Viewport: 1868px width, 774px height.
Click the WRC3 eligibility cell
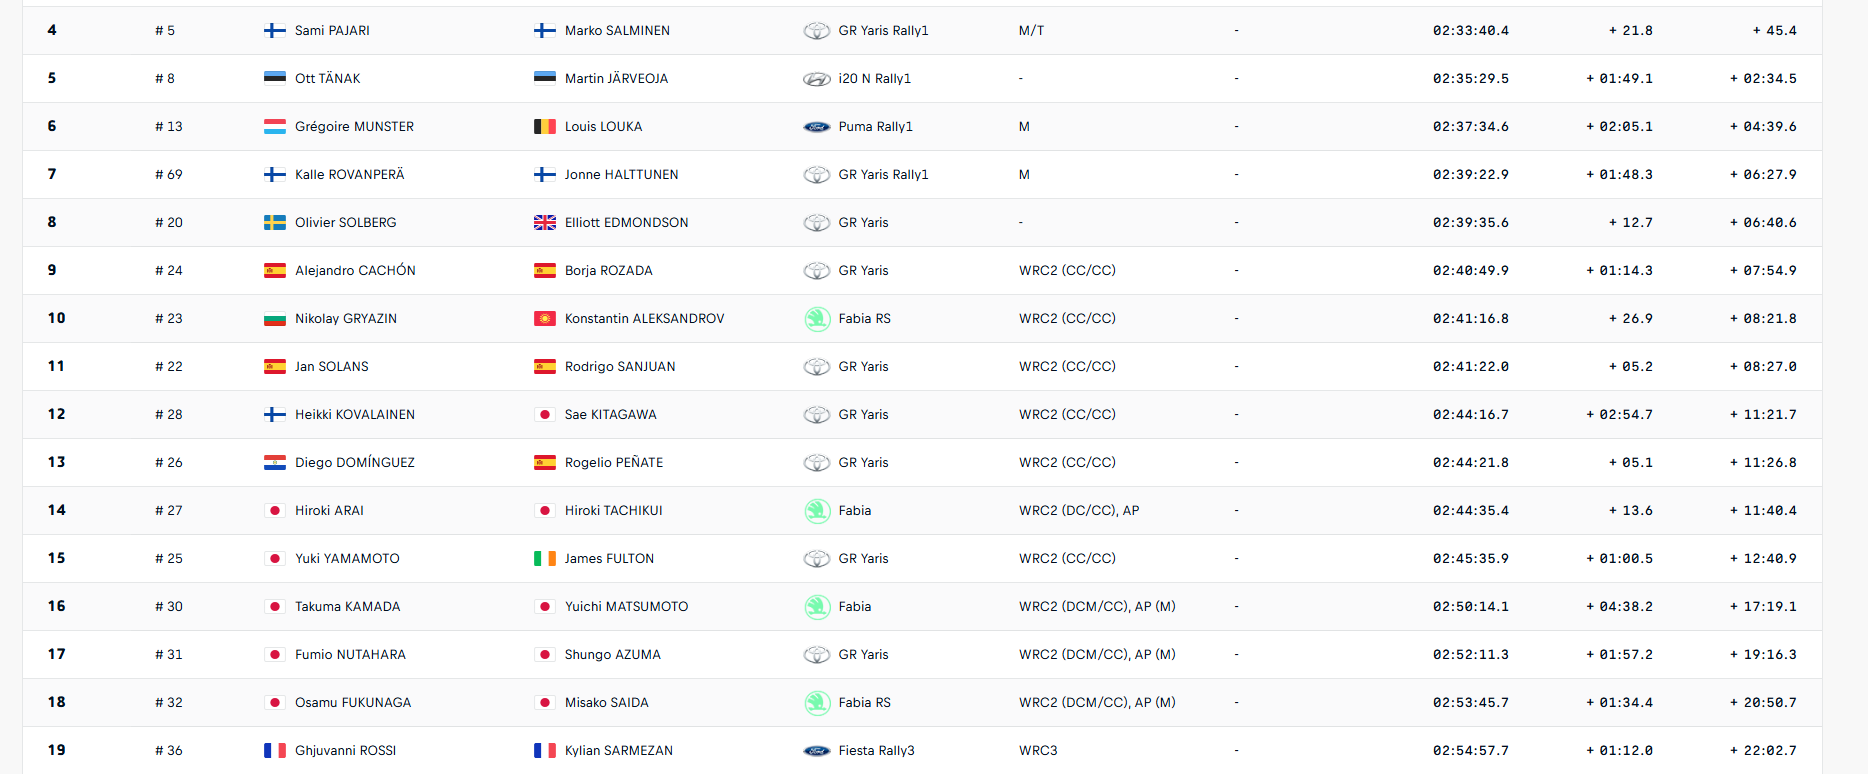[x=1038, y=751]
